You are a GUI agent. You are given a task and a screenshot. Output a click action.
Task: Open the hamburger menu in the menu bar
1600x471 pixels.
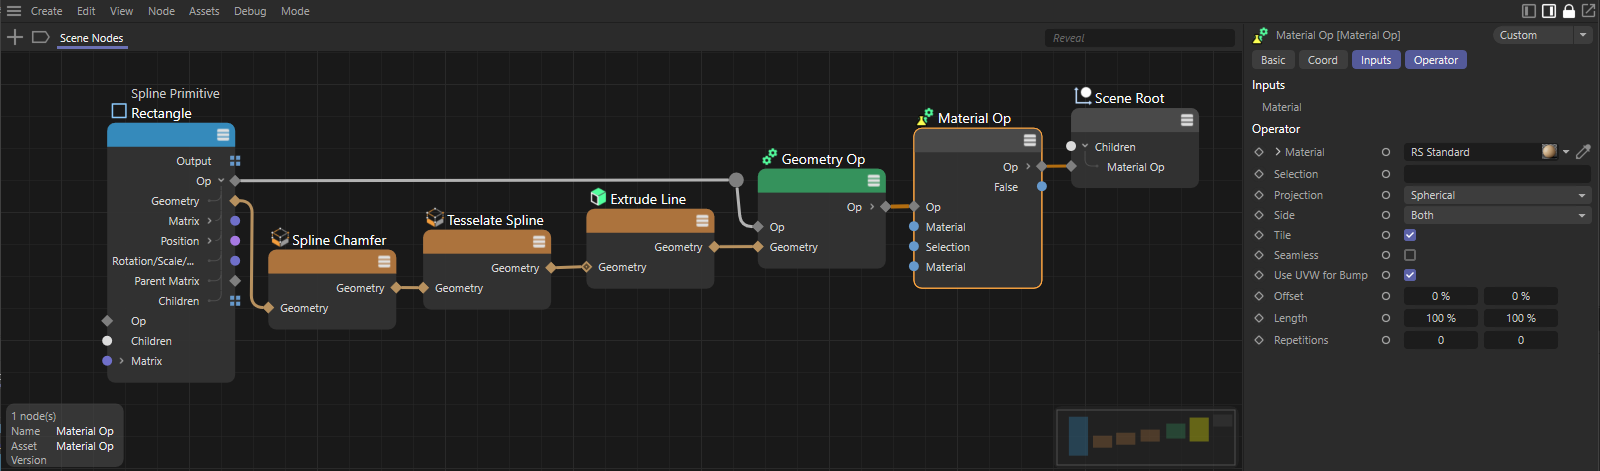14,11
